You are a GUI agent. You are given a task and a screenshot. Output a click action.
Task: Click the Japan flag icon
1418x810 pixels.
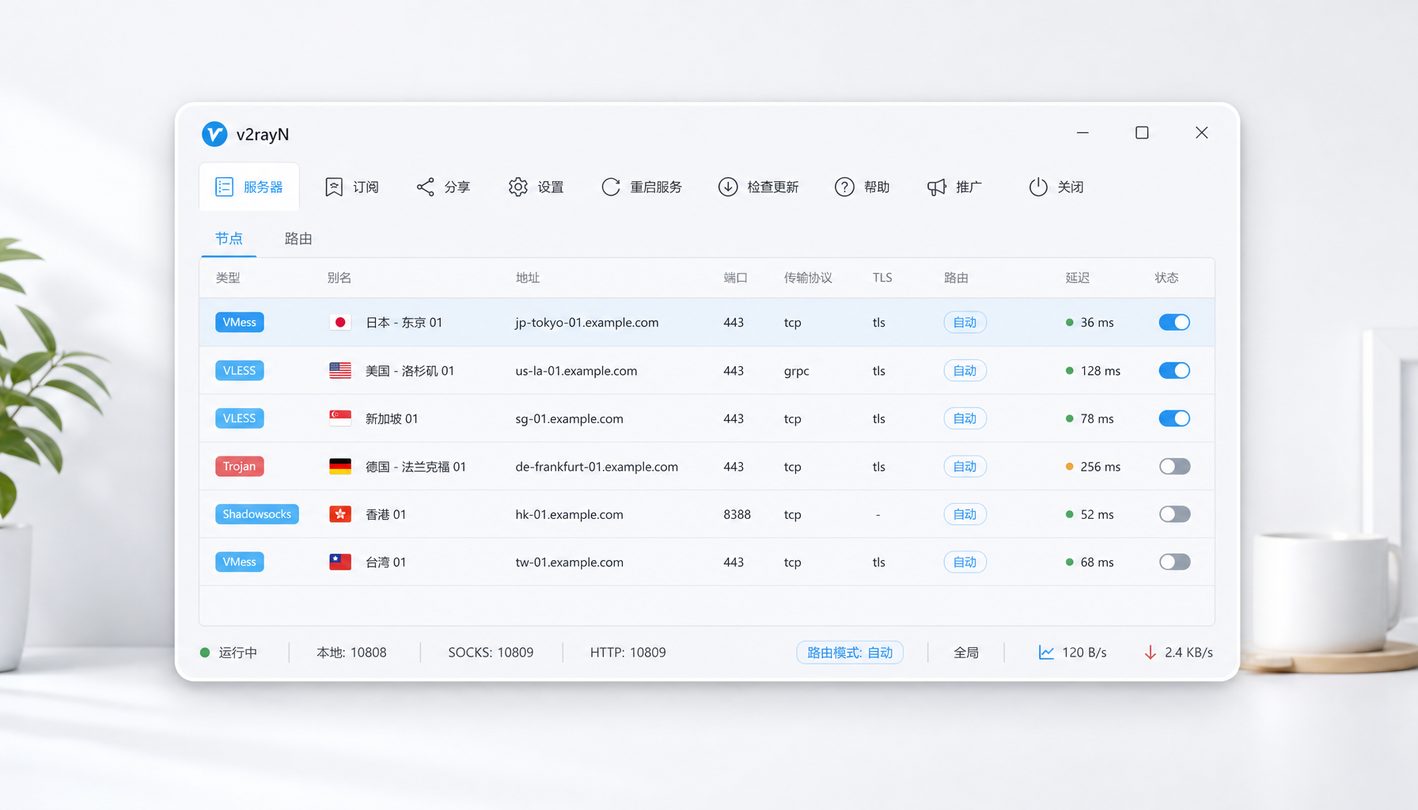(x=340, y=322)
